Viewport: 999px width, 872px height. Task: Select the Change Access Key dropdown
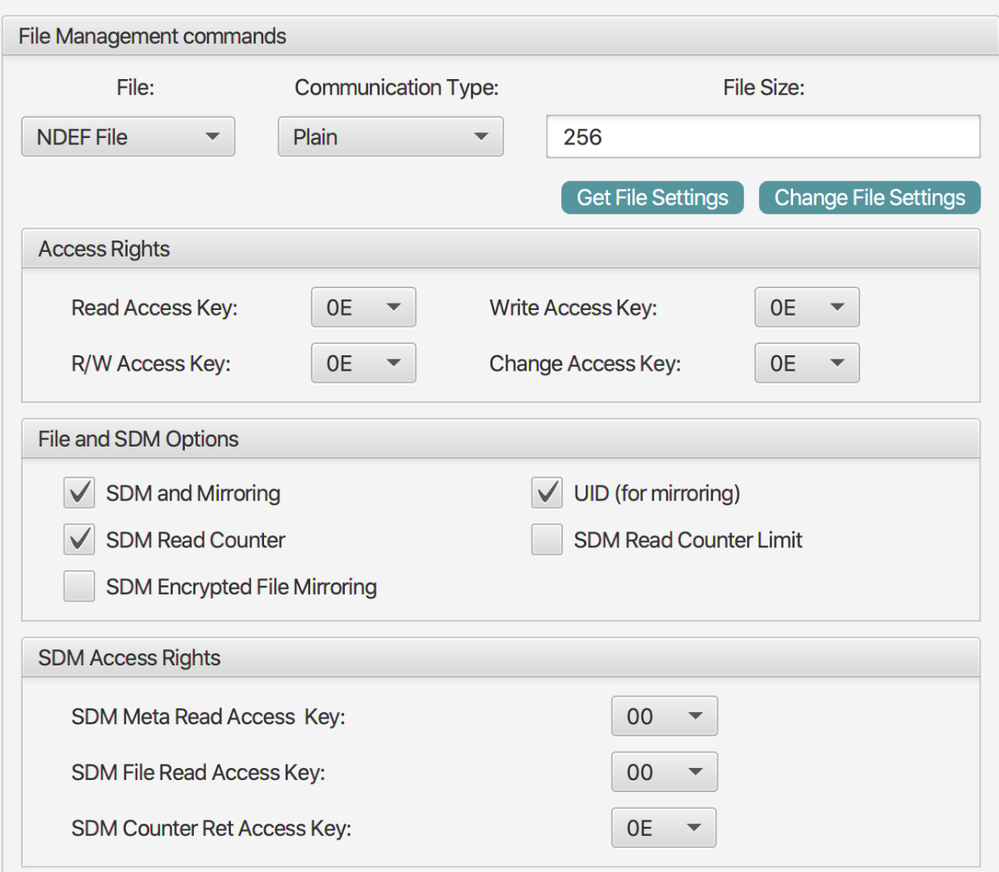tap(806, 363)
